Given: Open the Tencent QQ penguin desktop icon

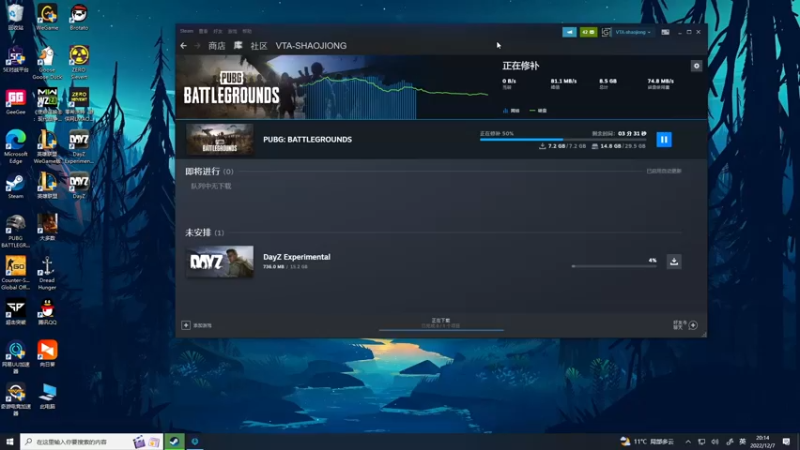Looking at the screenshot, I should (x=47, y=312).
